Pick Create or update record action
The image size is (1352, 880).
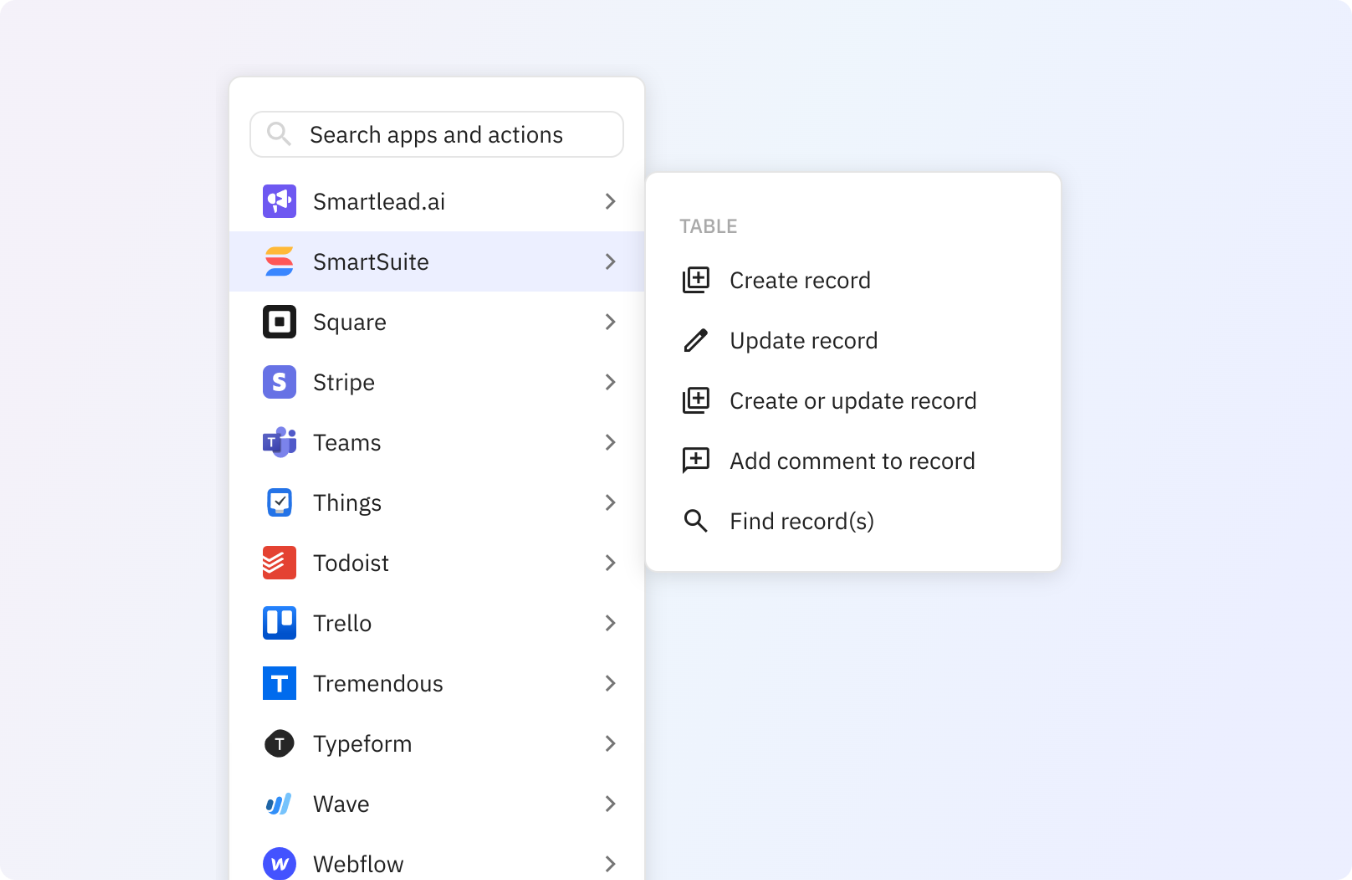[x=853, y=401]
